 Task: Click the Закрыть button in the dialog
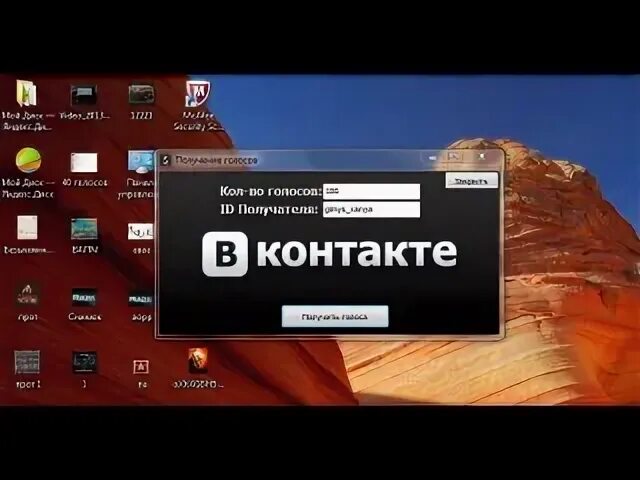(x=471, y=181)
